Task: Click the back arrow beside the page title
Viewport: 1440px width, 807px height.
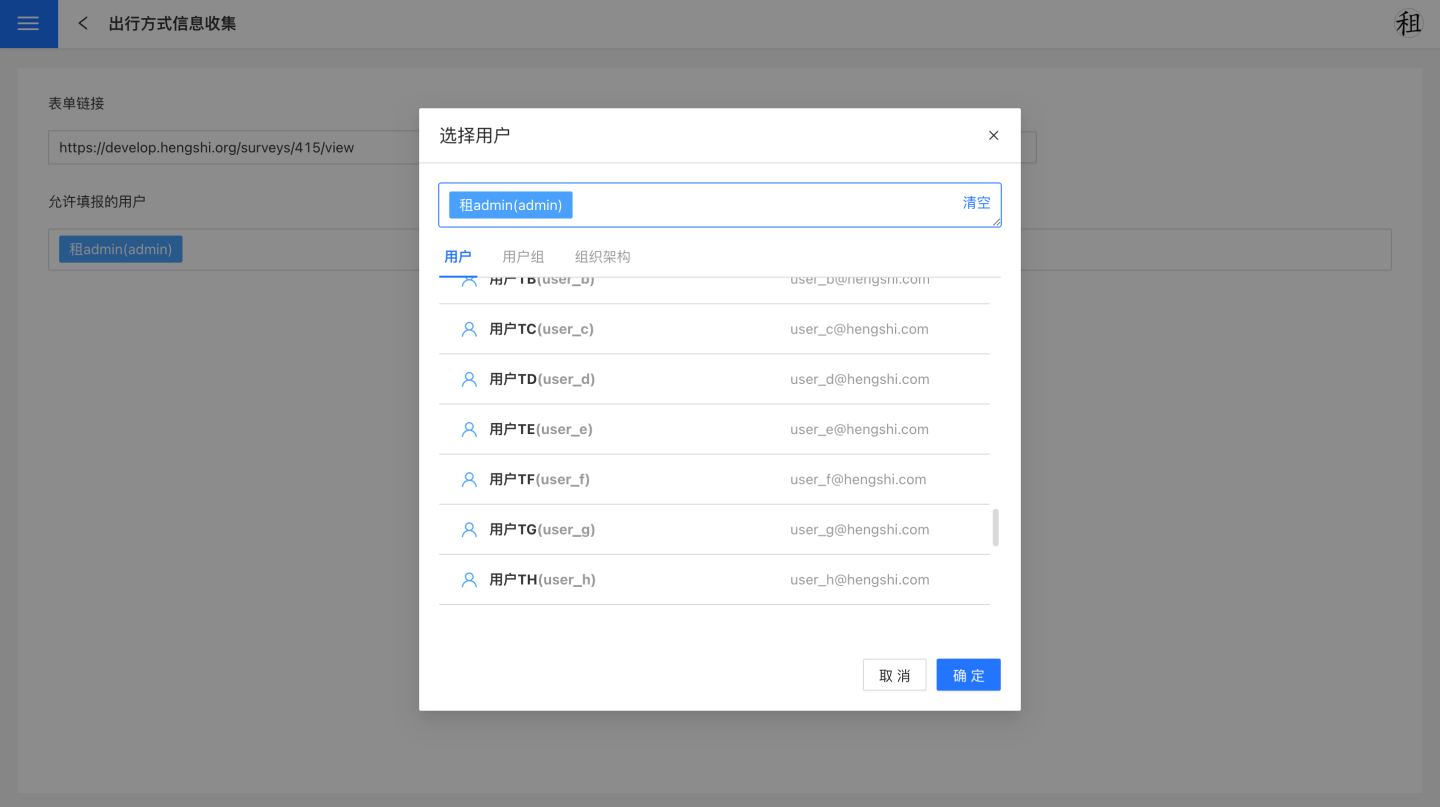Action: pyautogui.click(x=83, y=24)
